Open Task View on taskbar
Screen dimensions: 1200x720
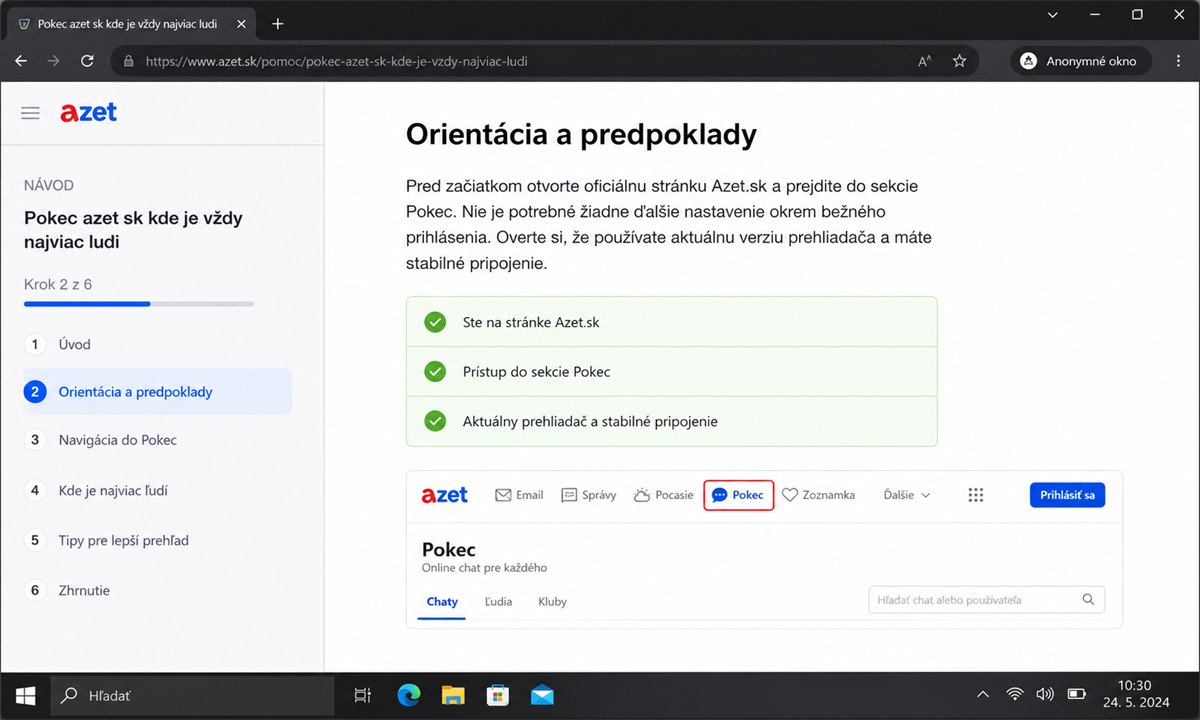point(363,695)
